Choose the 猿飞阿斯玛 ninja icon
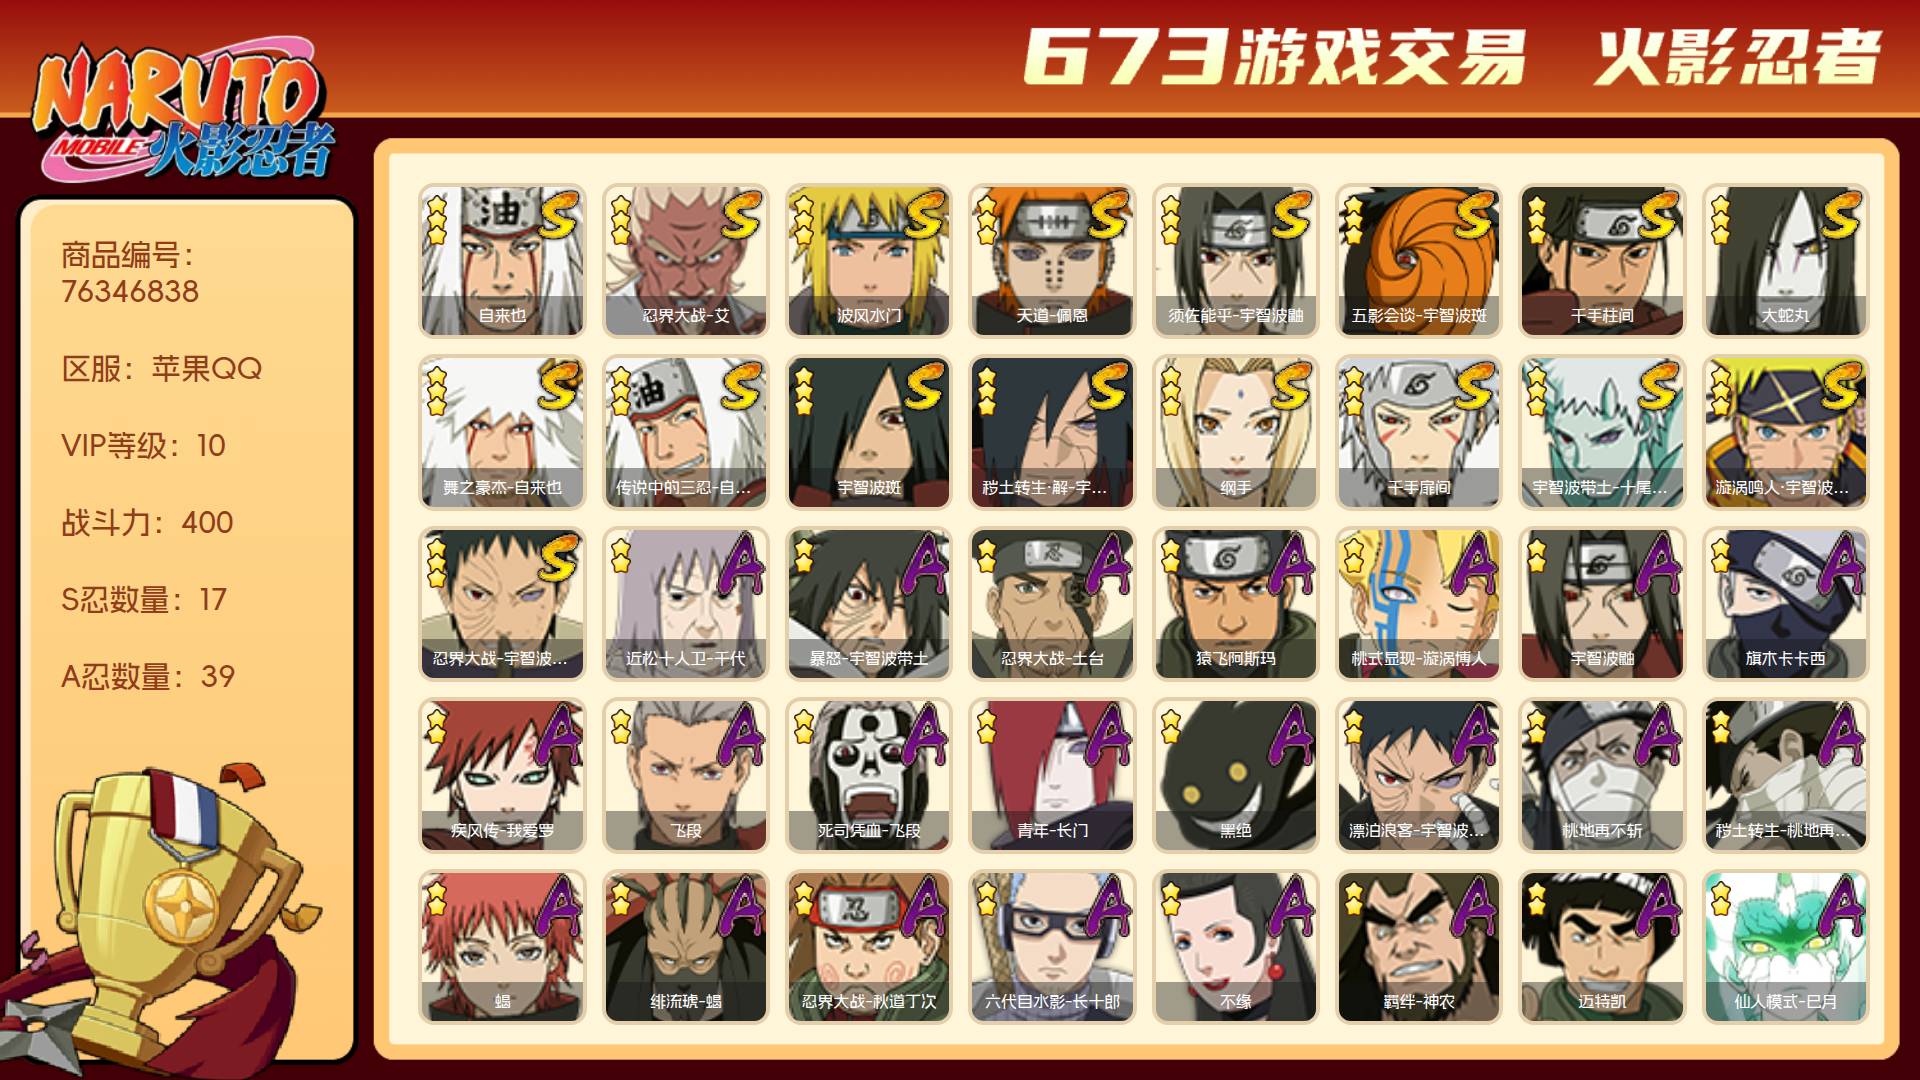Screen dimensions: 1920x1080 point(1235,604)
